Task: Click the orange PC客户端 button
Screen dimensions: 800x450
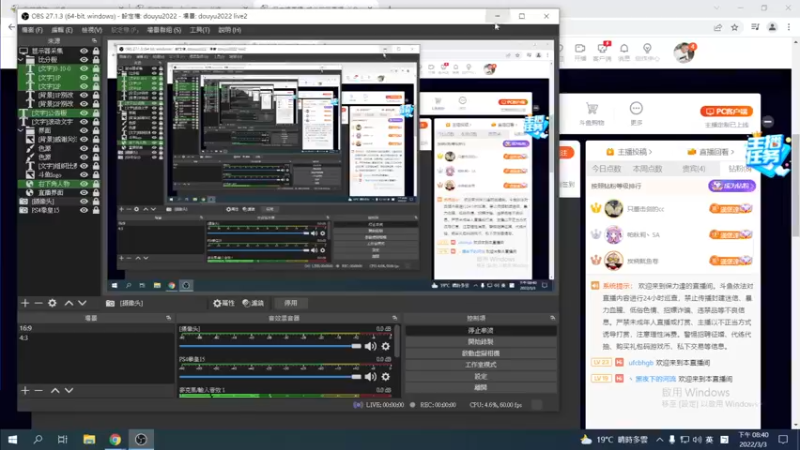Action: [x=726, y=111]
